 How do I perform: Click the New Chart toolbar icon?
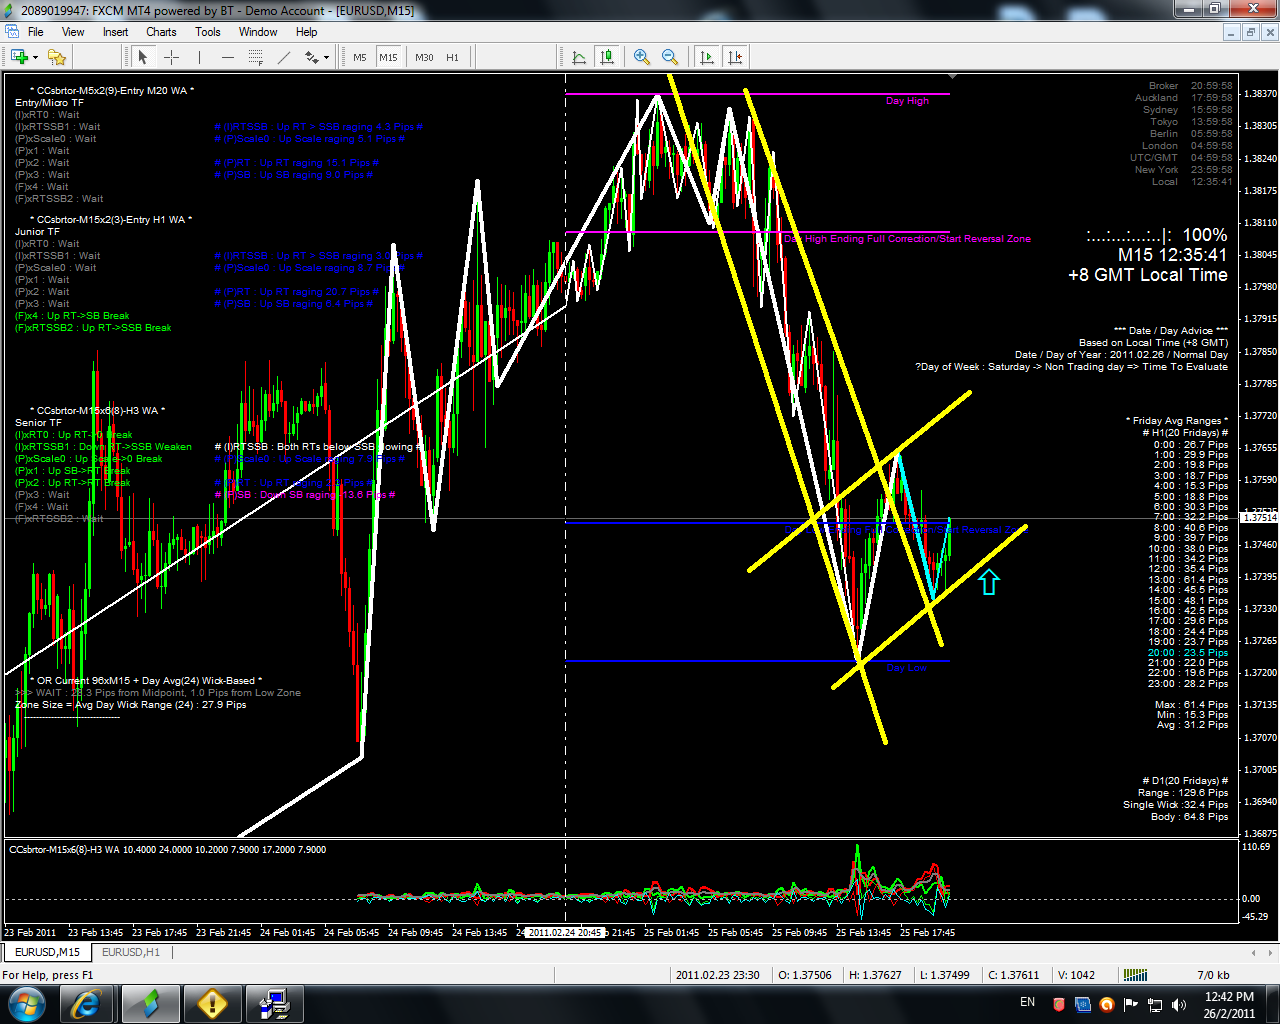point(18,57)
